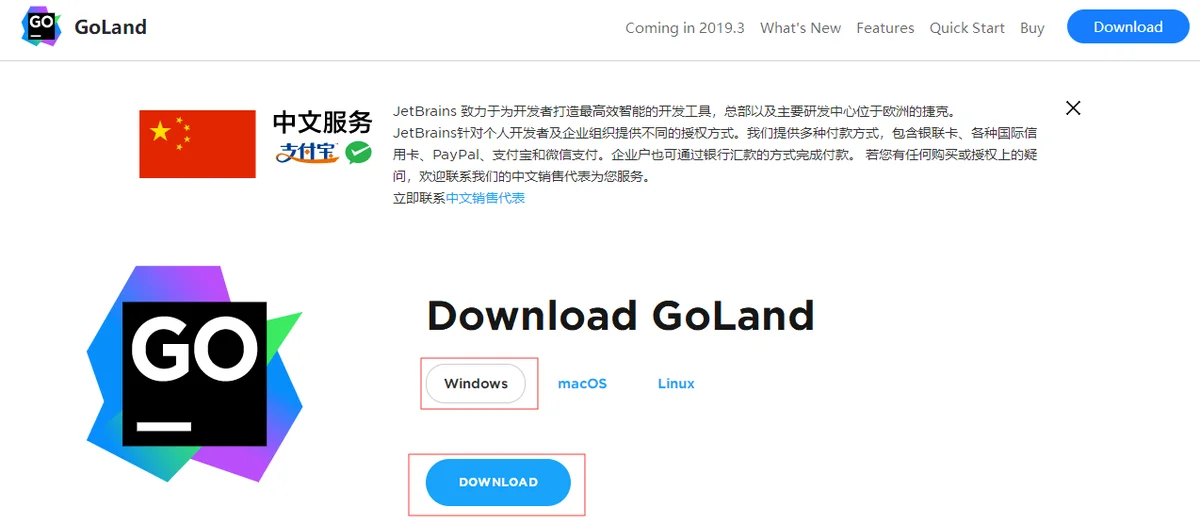1200x524 pixels.
Task: Click the WeChat Pay green icon
Action: click(x=358, y=152)
